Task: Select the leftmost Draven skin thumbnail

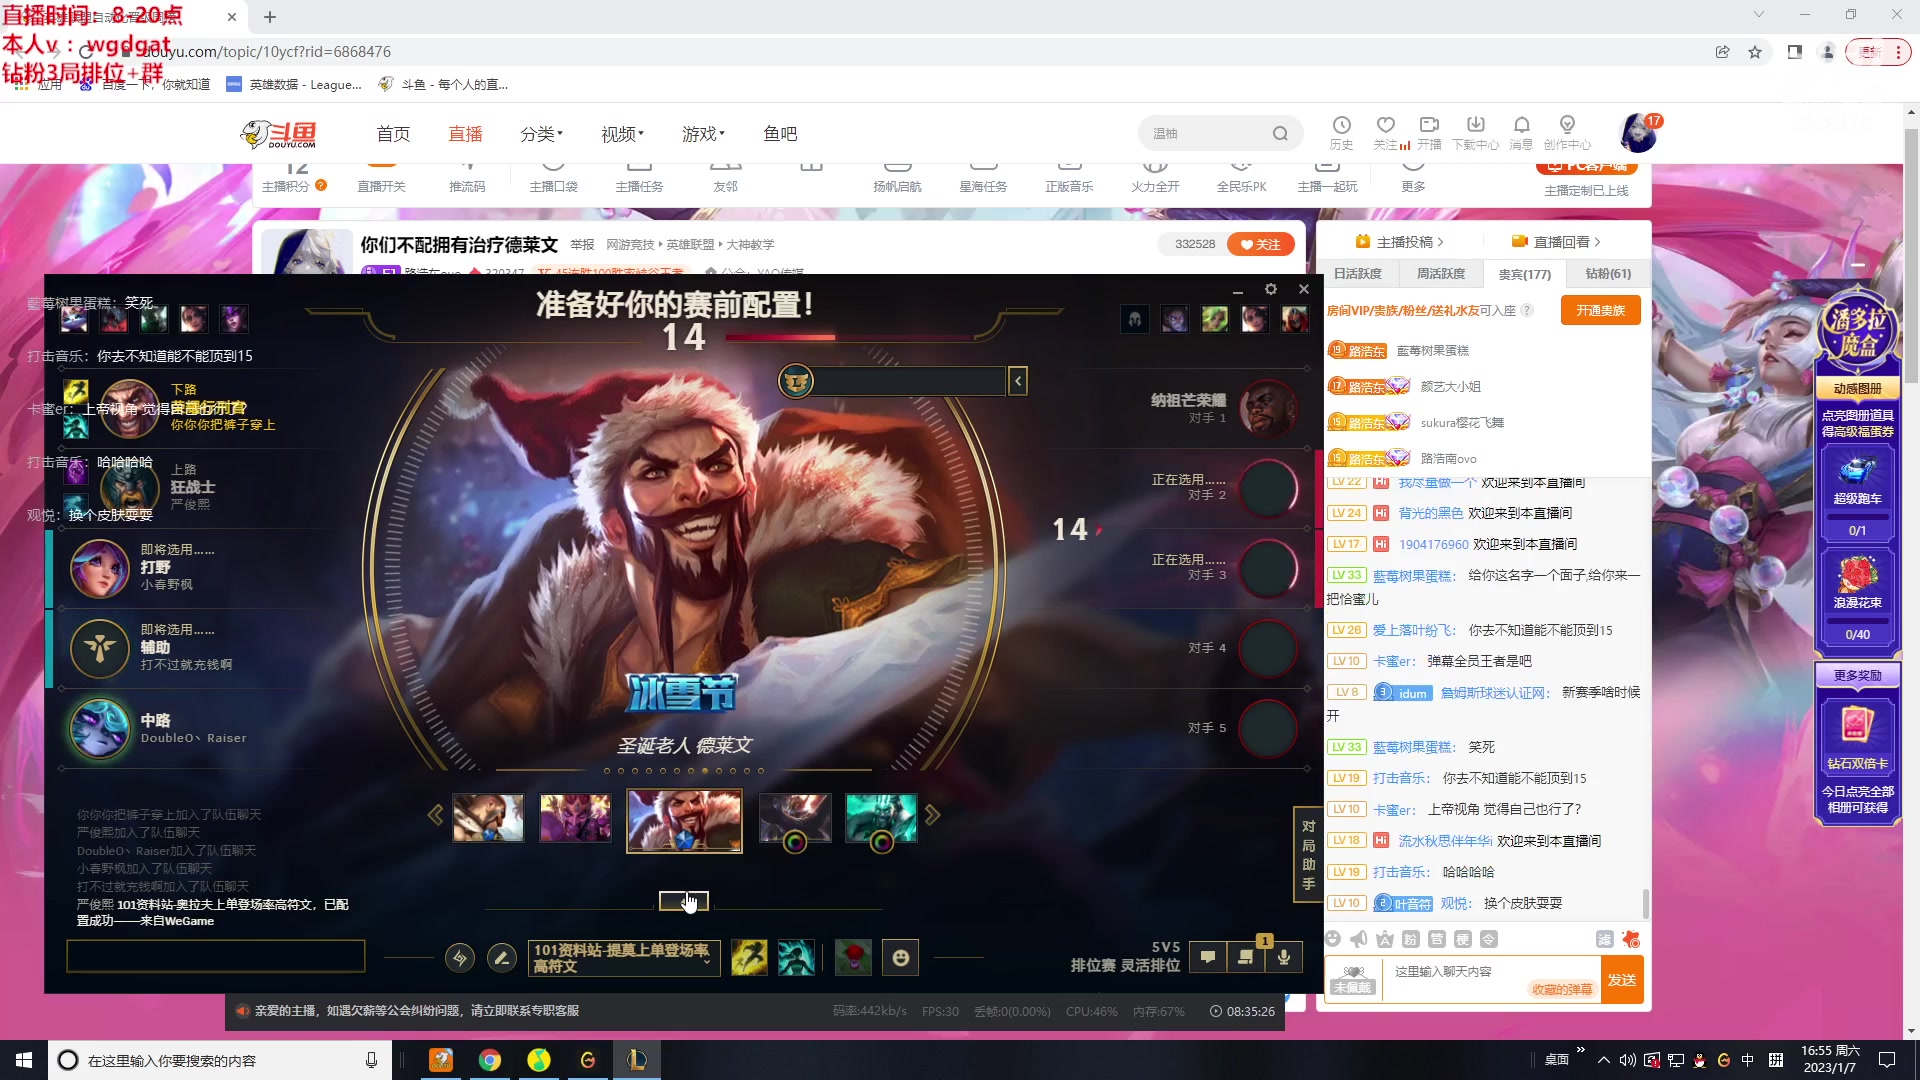Action: 488,818
